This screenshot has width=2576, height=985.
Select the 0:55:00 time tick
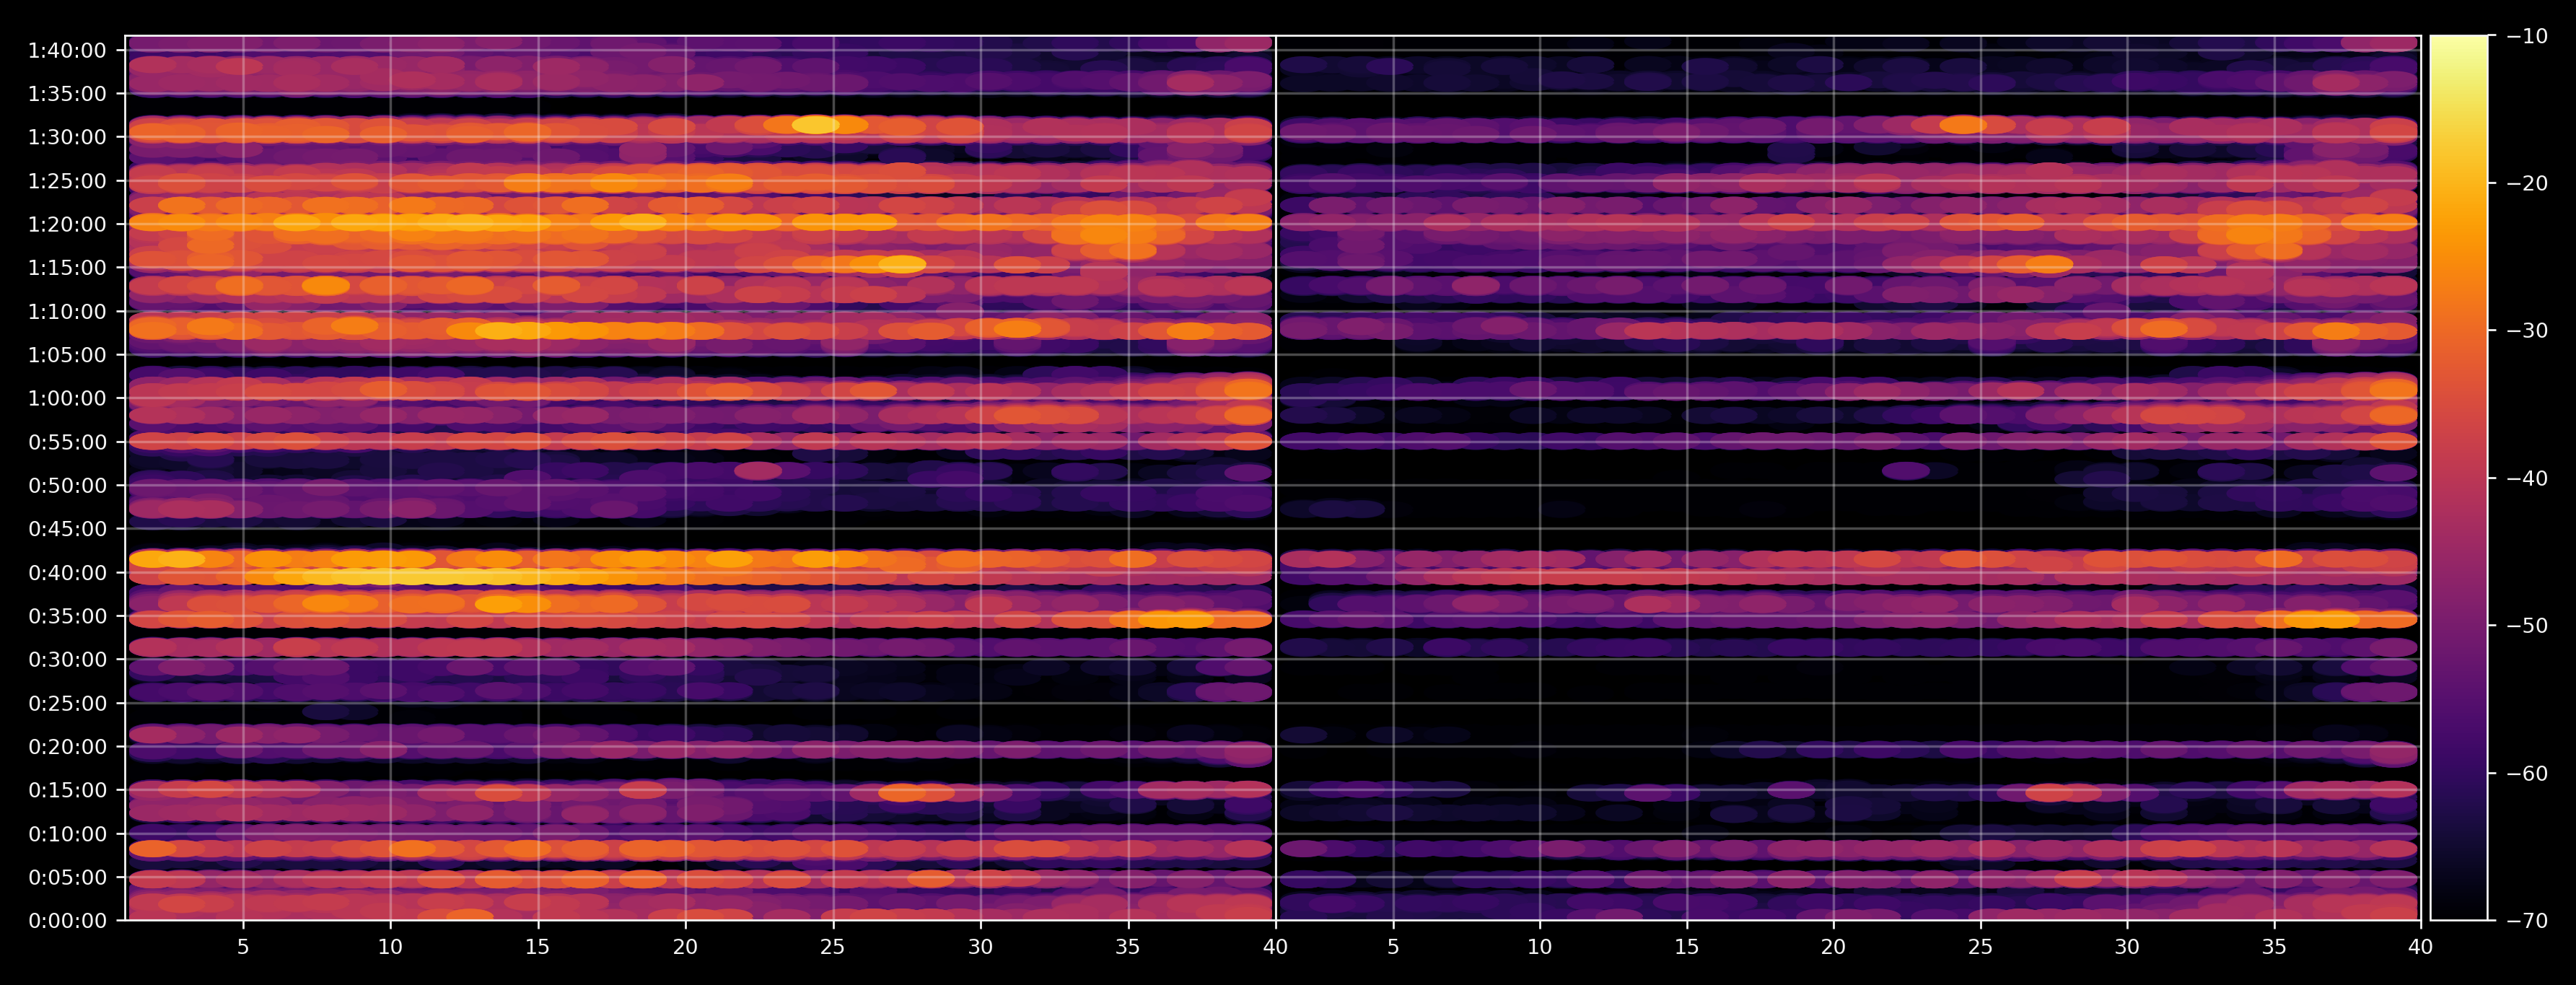tap(67, 442)
